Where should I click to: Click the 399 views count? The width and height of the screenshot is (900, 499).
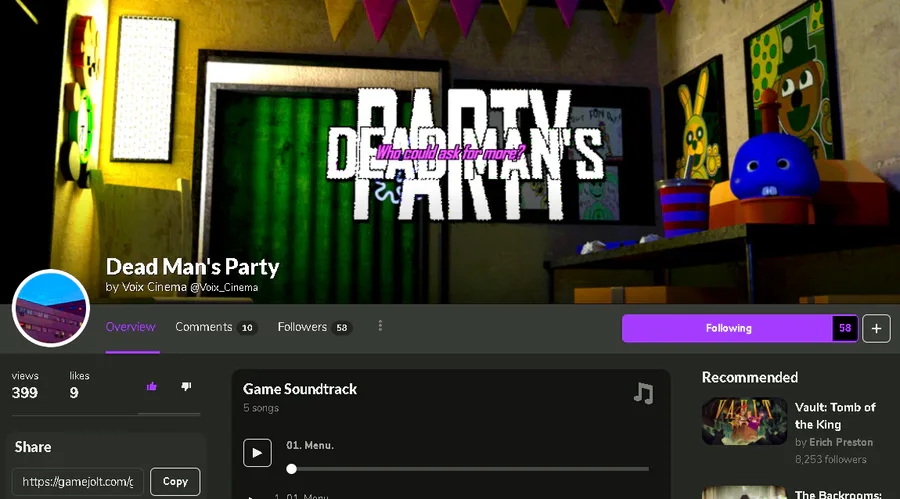click(25, 393)
